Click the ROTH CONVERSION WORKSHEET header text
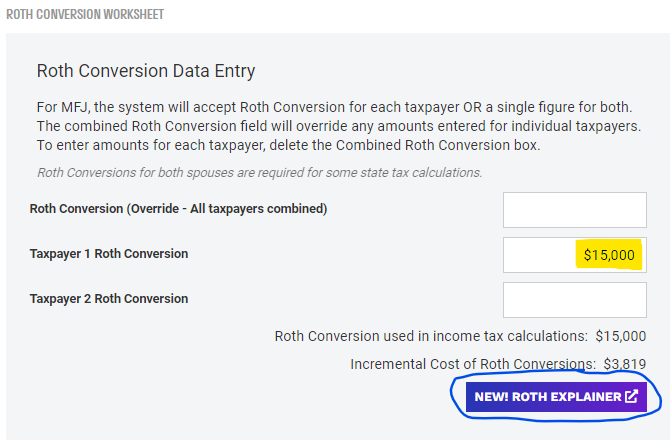The height and width of the screenshot is (440, 671). [85, 15]
